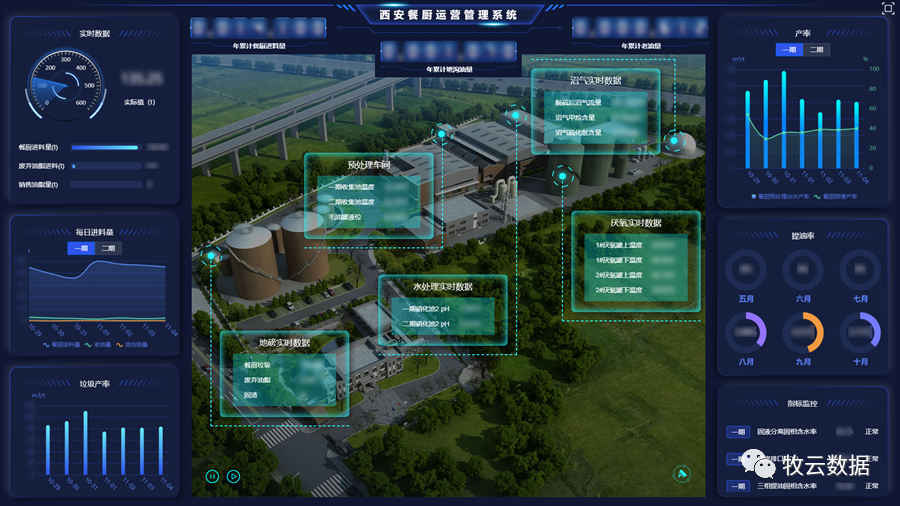
Task: Click the cyan marker on the left silos
Action: pos(211,256)
